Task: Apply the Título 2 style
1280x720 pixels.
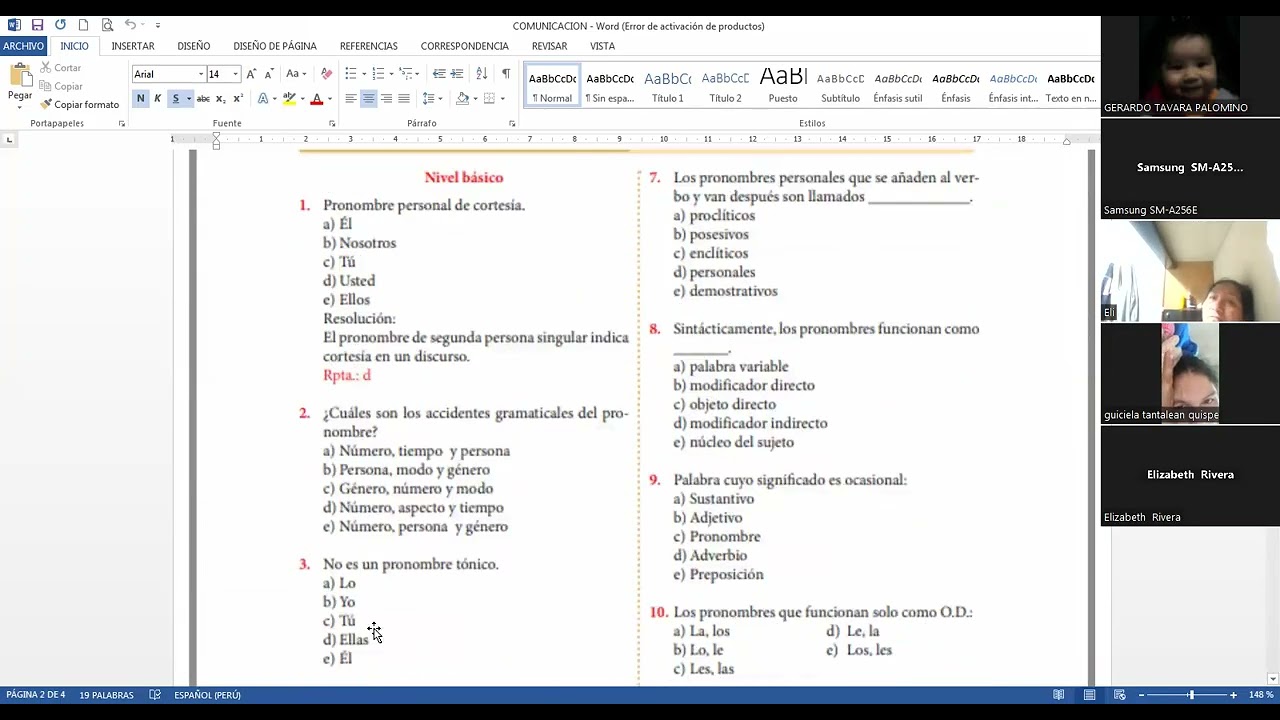Action: tap(725, 86)
